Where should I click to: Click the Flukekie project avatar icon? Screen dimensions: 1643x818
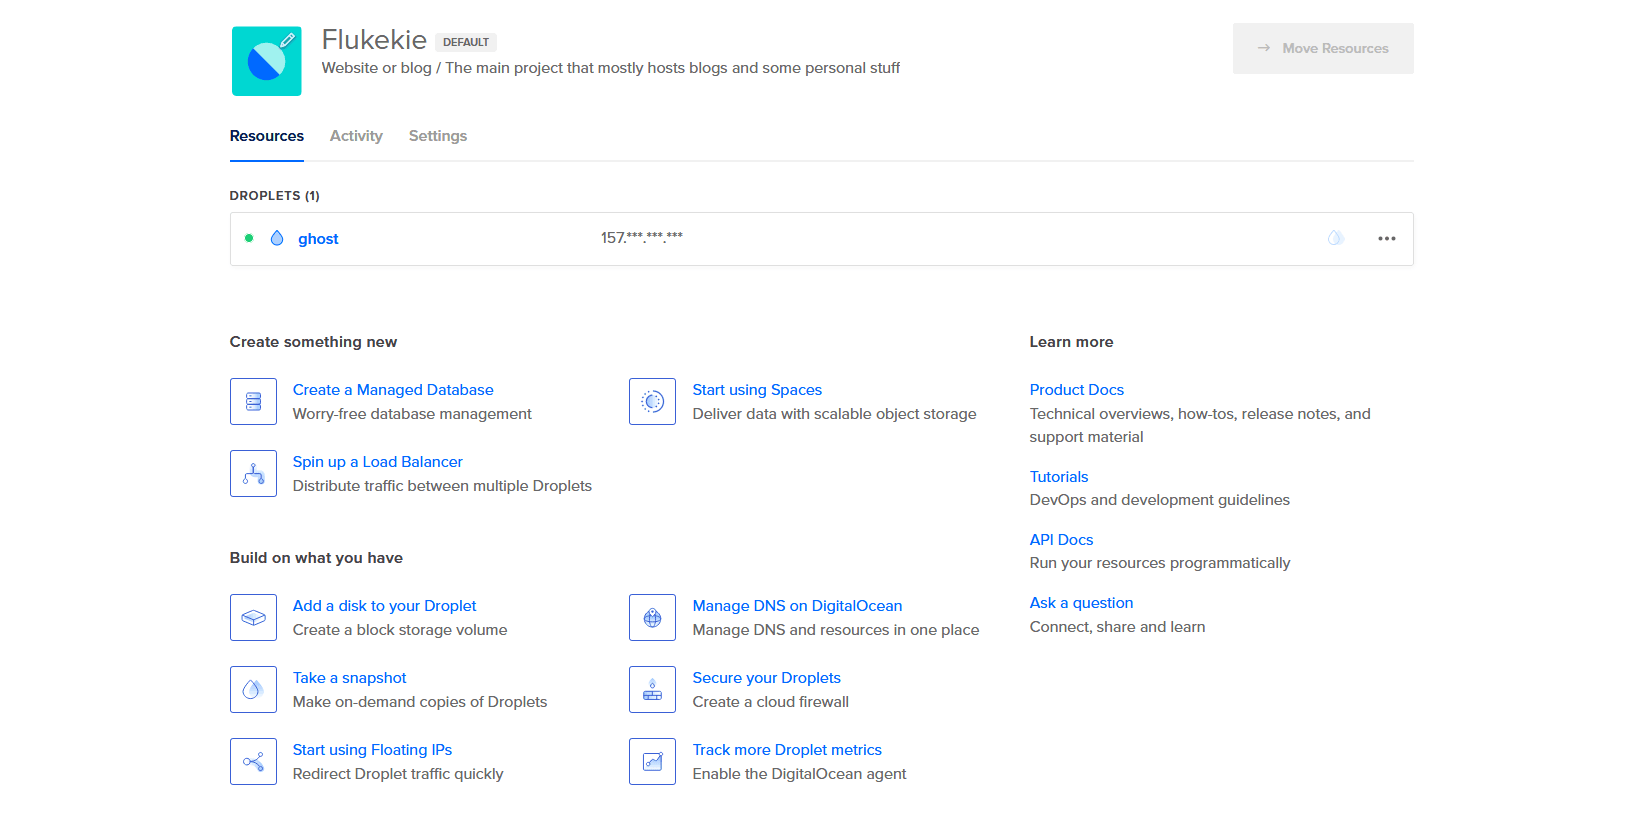tap(266, 61)
